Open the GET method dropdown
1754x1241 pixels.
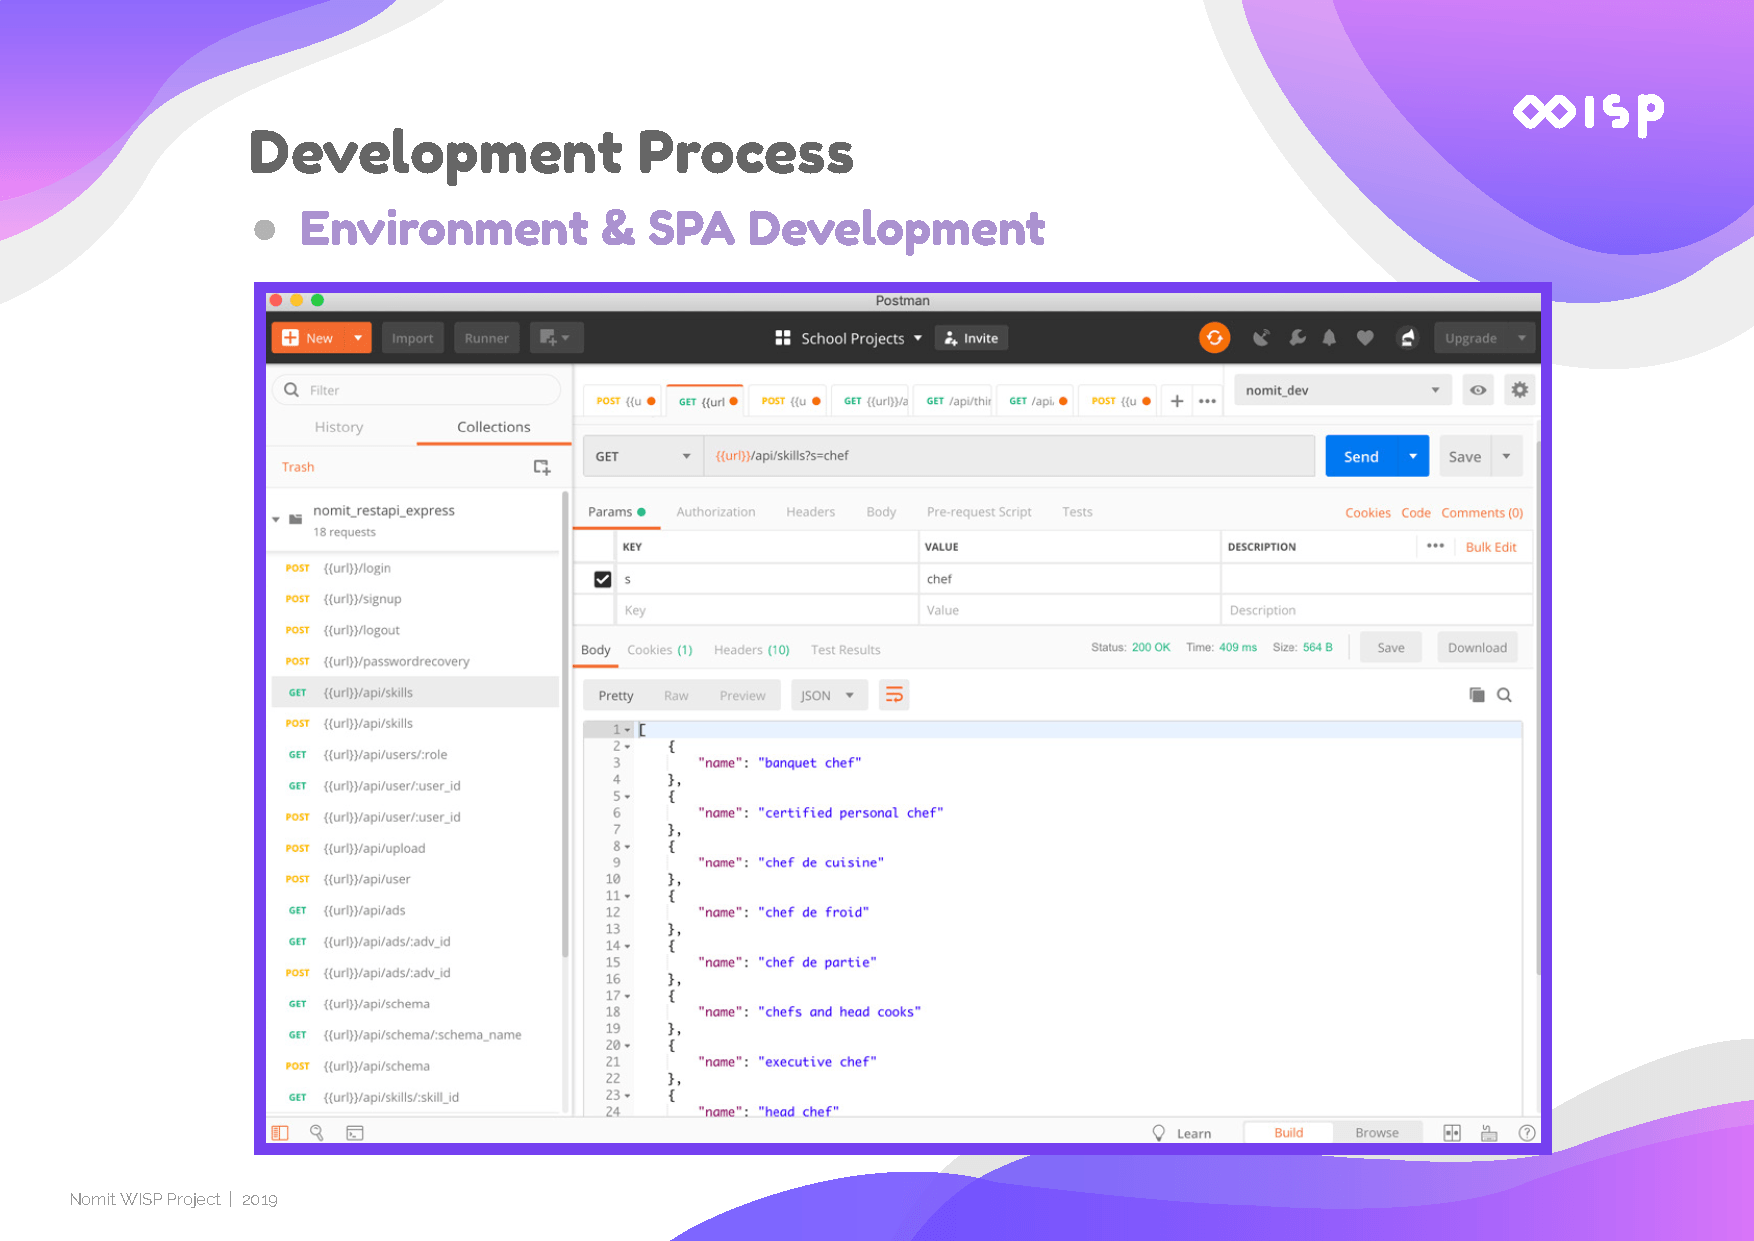(x=642, y=456)
